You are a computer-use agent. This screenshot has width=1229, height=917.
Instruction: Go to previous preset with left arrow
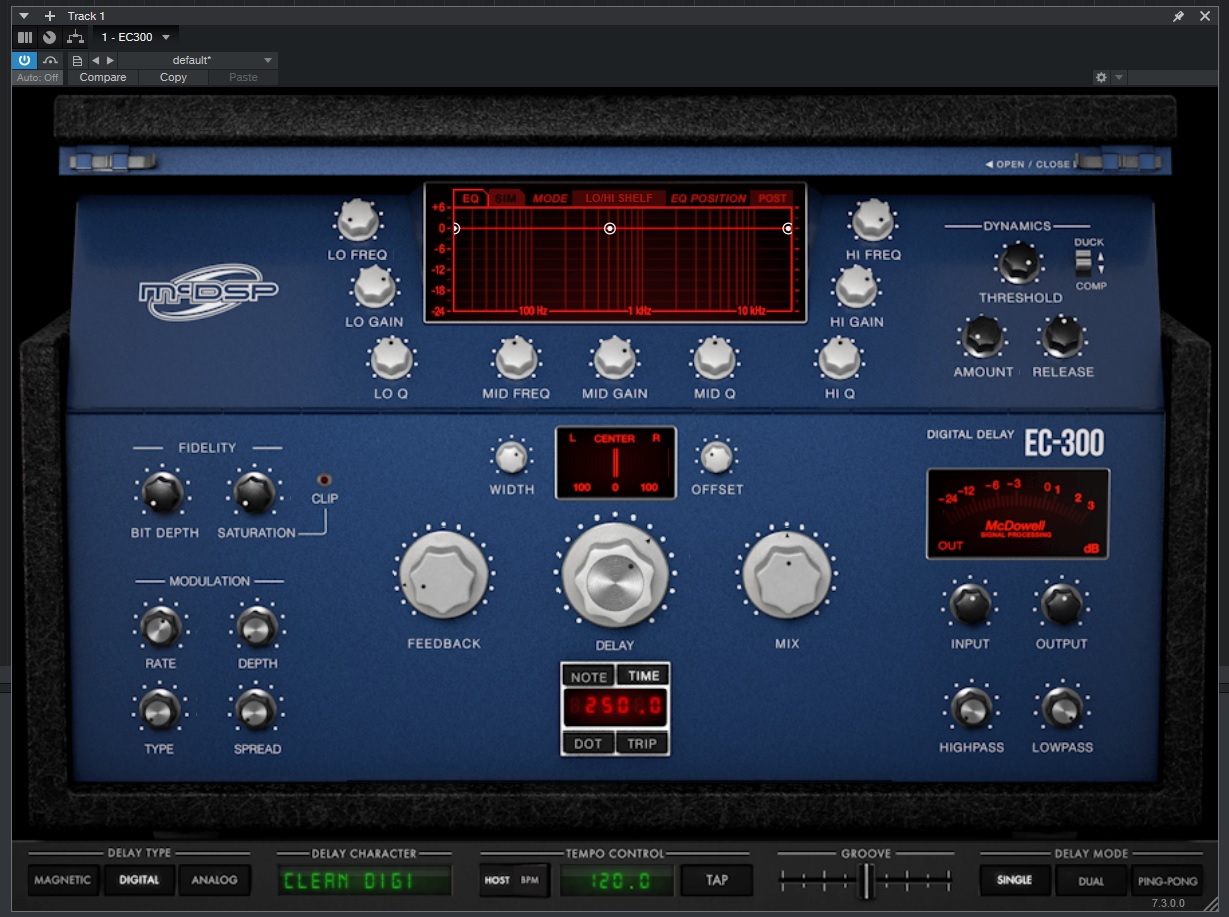pos(96,60)
